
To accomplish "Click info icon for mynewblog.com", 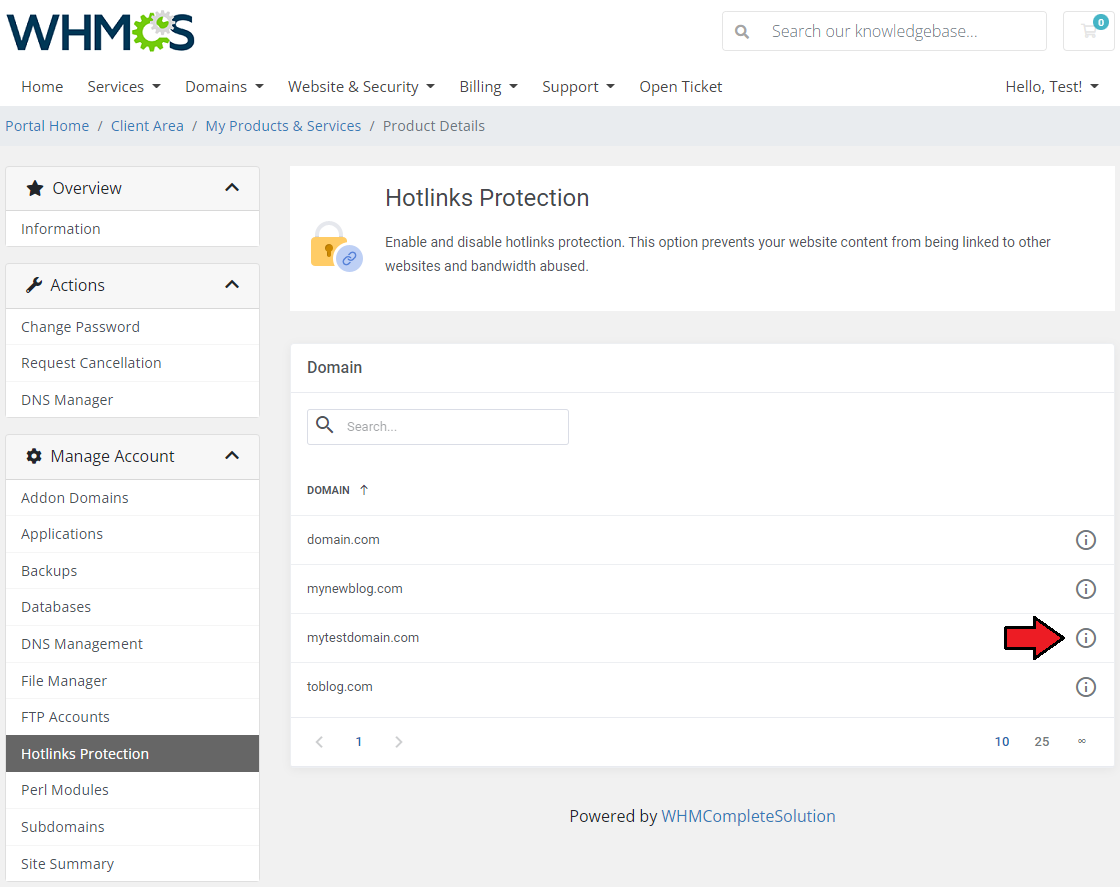I will click(1086, 588).
